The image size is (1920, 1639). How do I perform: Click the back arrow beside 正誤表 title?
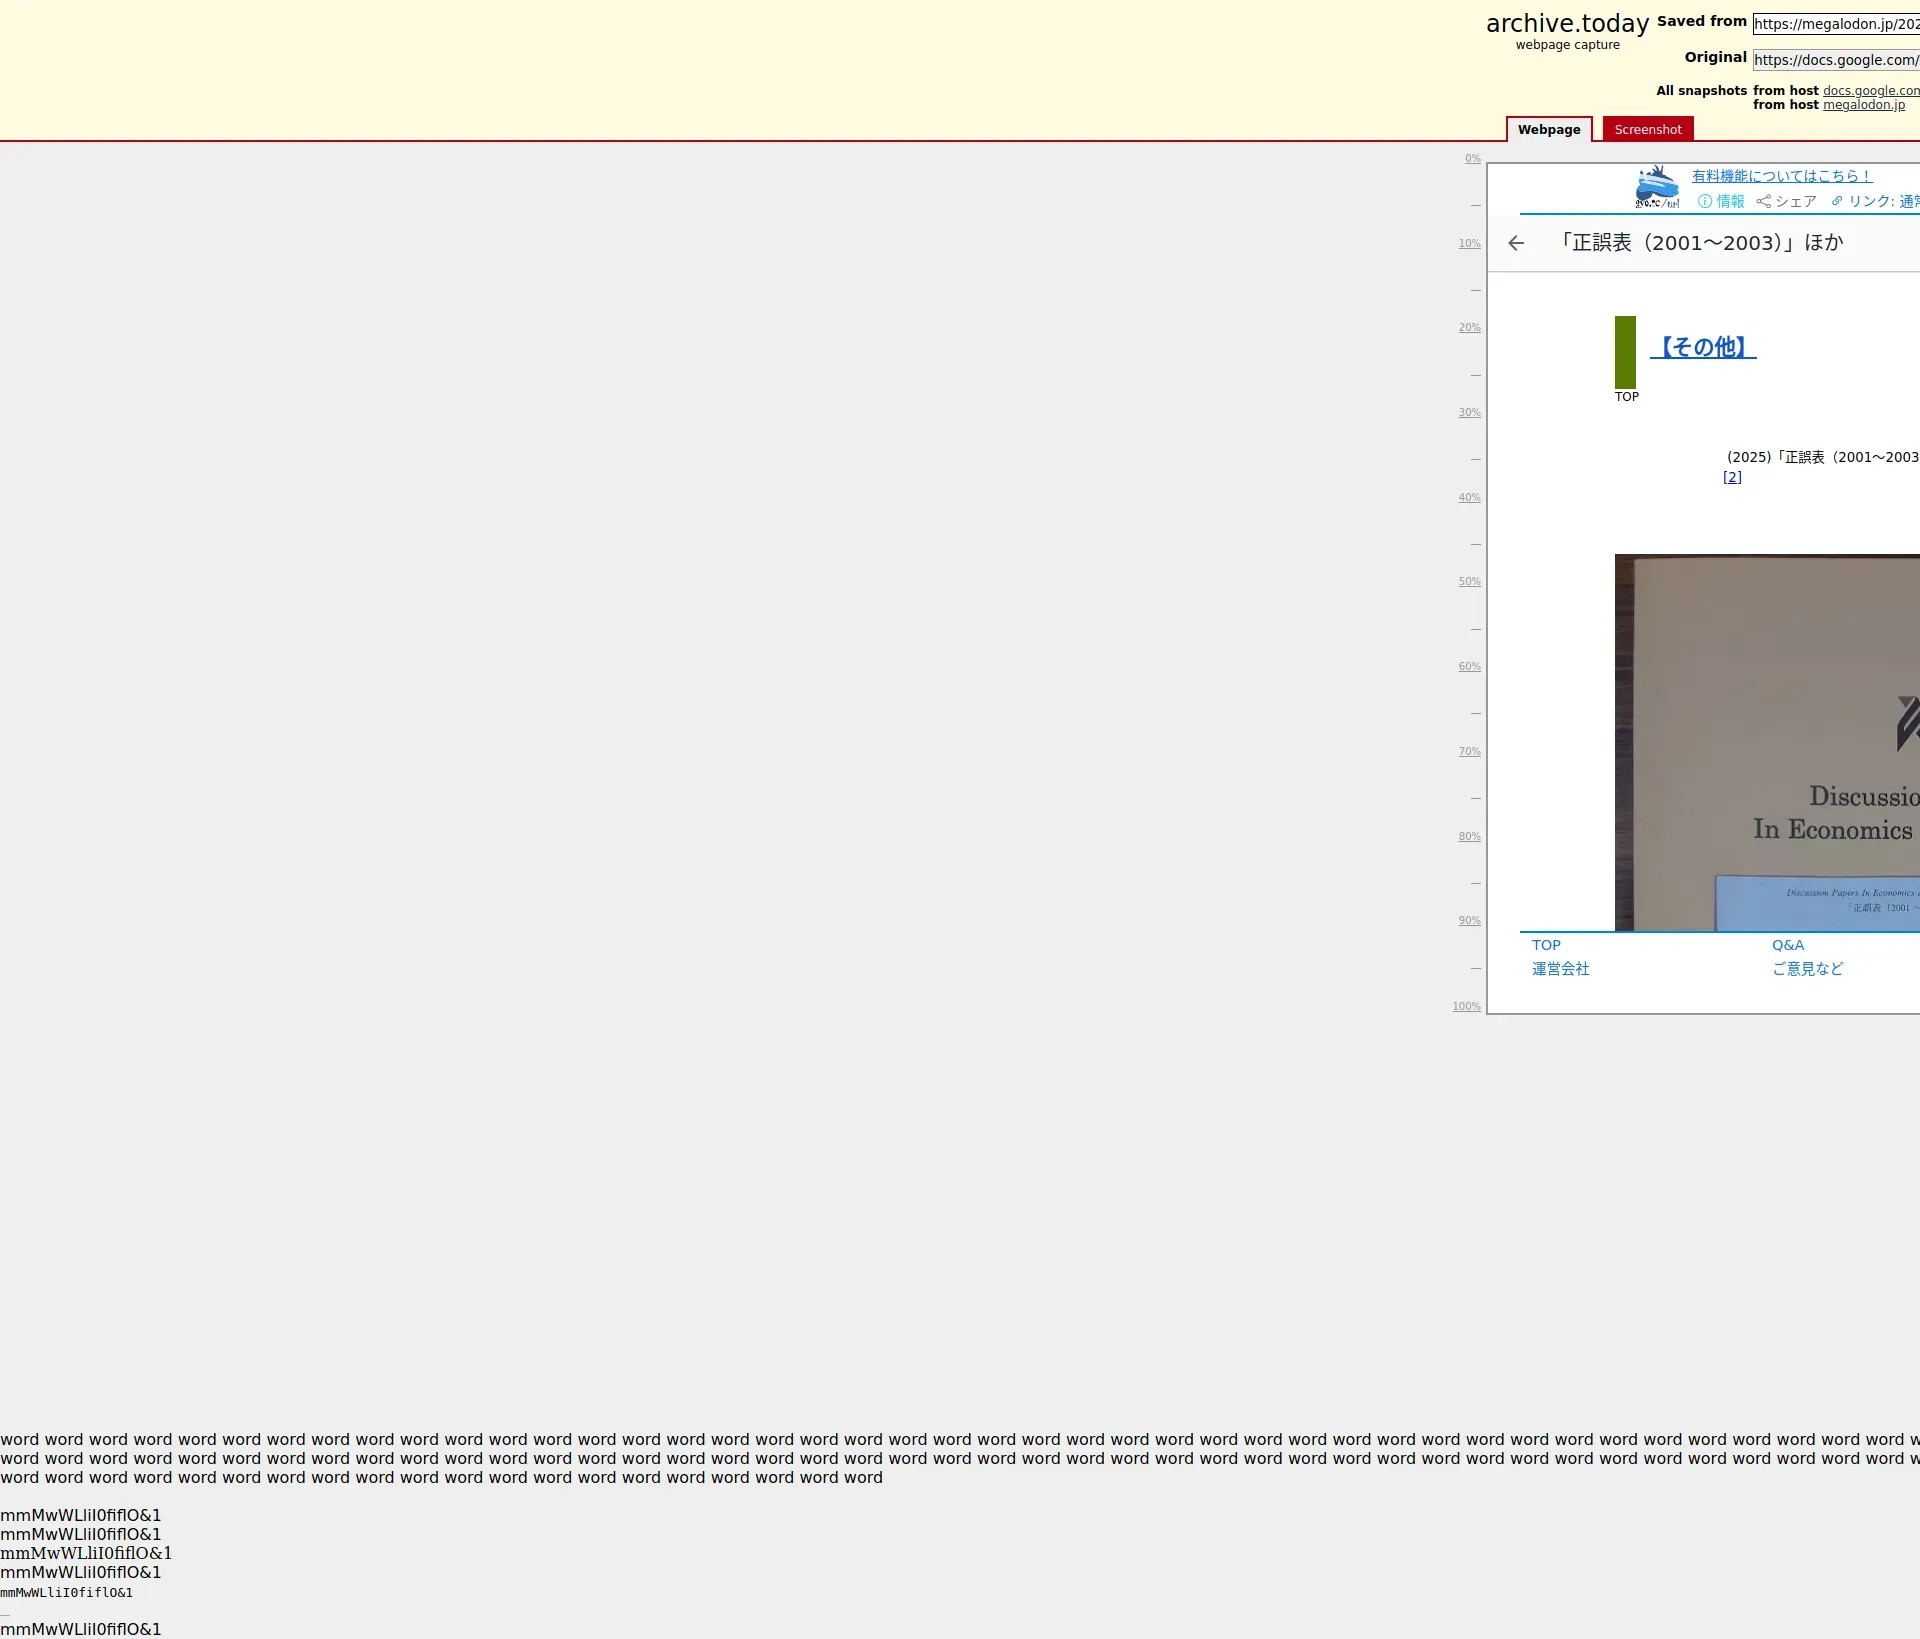point(1516,243)
